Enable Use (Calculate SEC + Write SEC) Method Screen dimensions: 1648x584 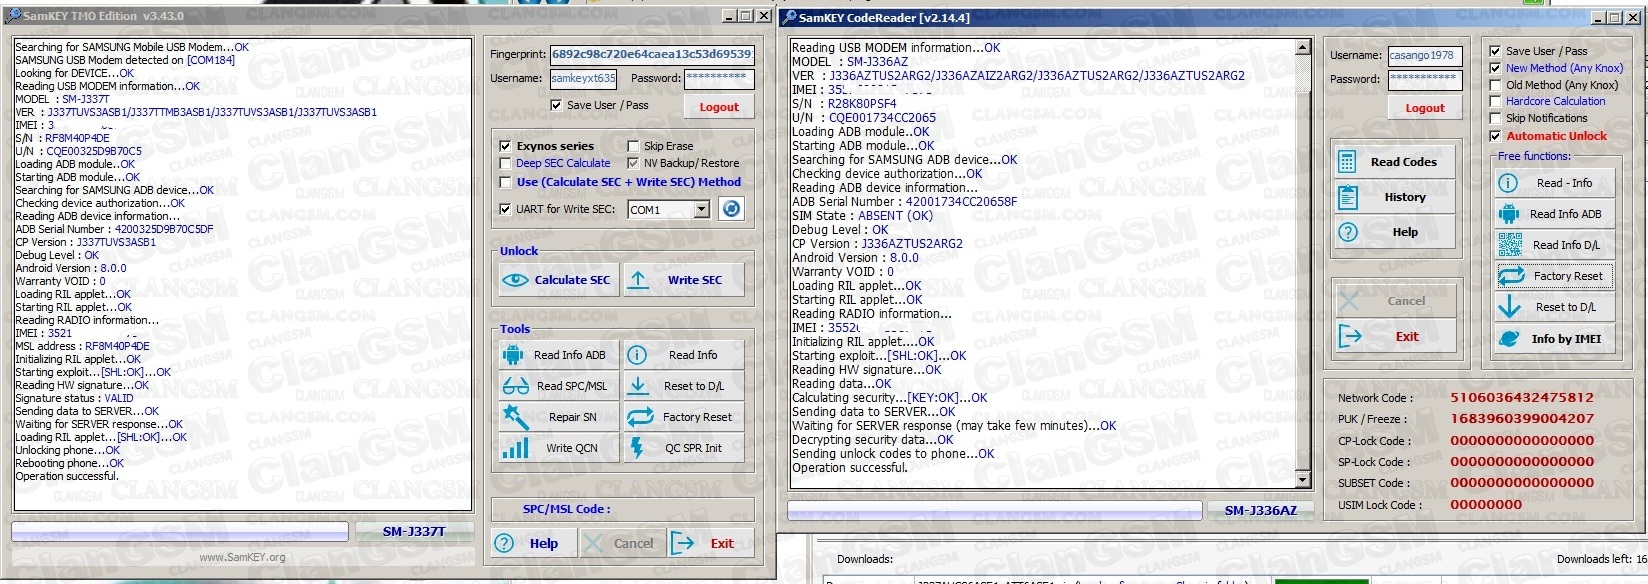click(505, 182)
